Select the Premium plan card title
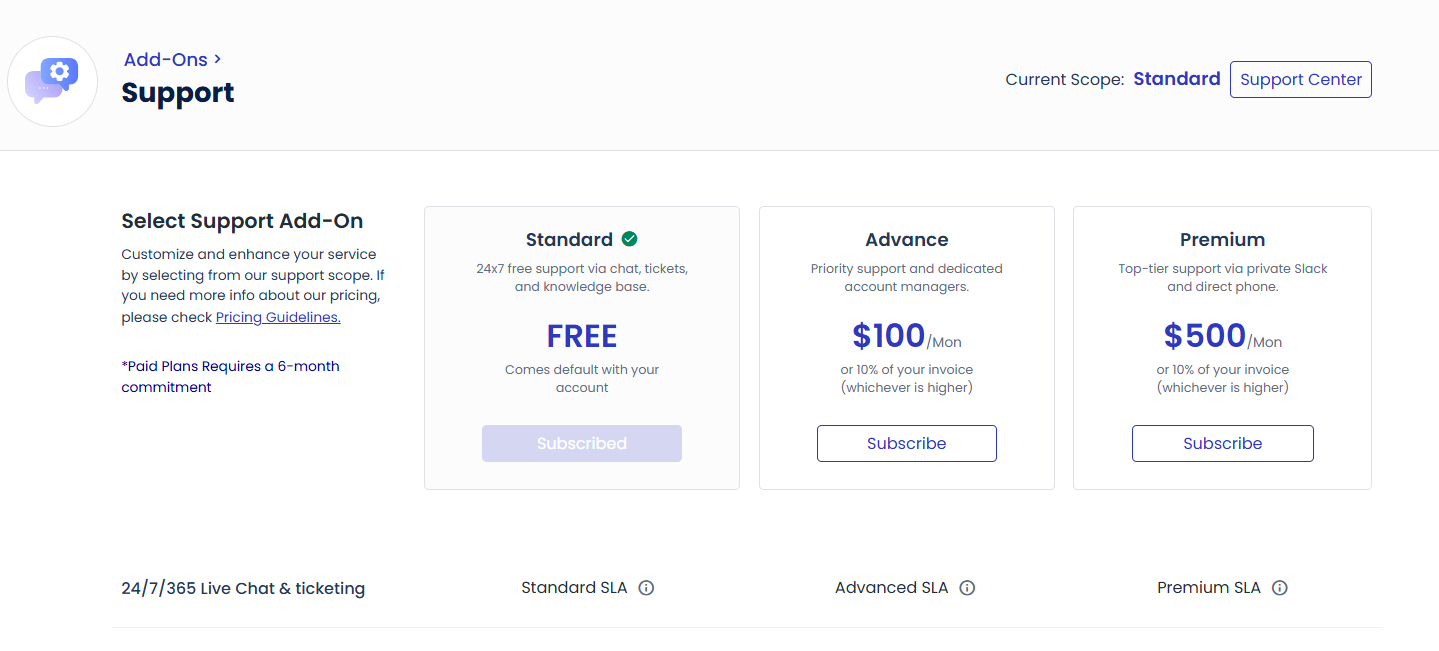This screenshot has width=1439, height=651. (1222, 240)
